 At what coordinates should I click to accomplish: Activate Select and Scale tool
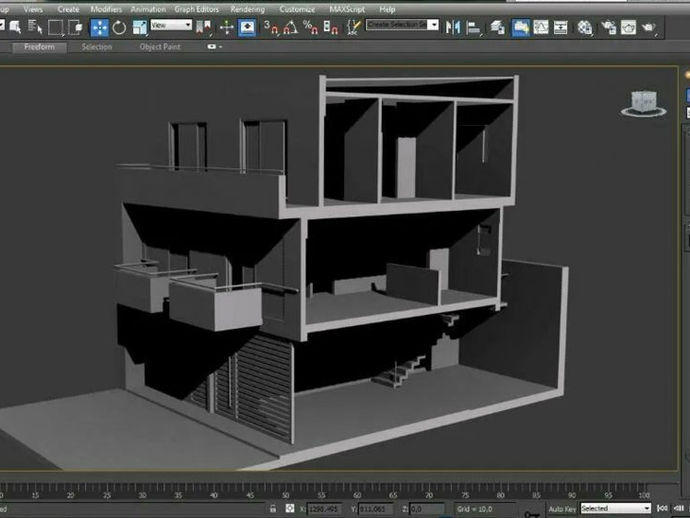[x=139, y=27]
